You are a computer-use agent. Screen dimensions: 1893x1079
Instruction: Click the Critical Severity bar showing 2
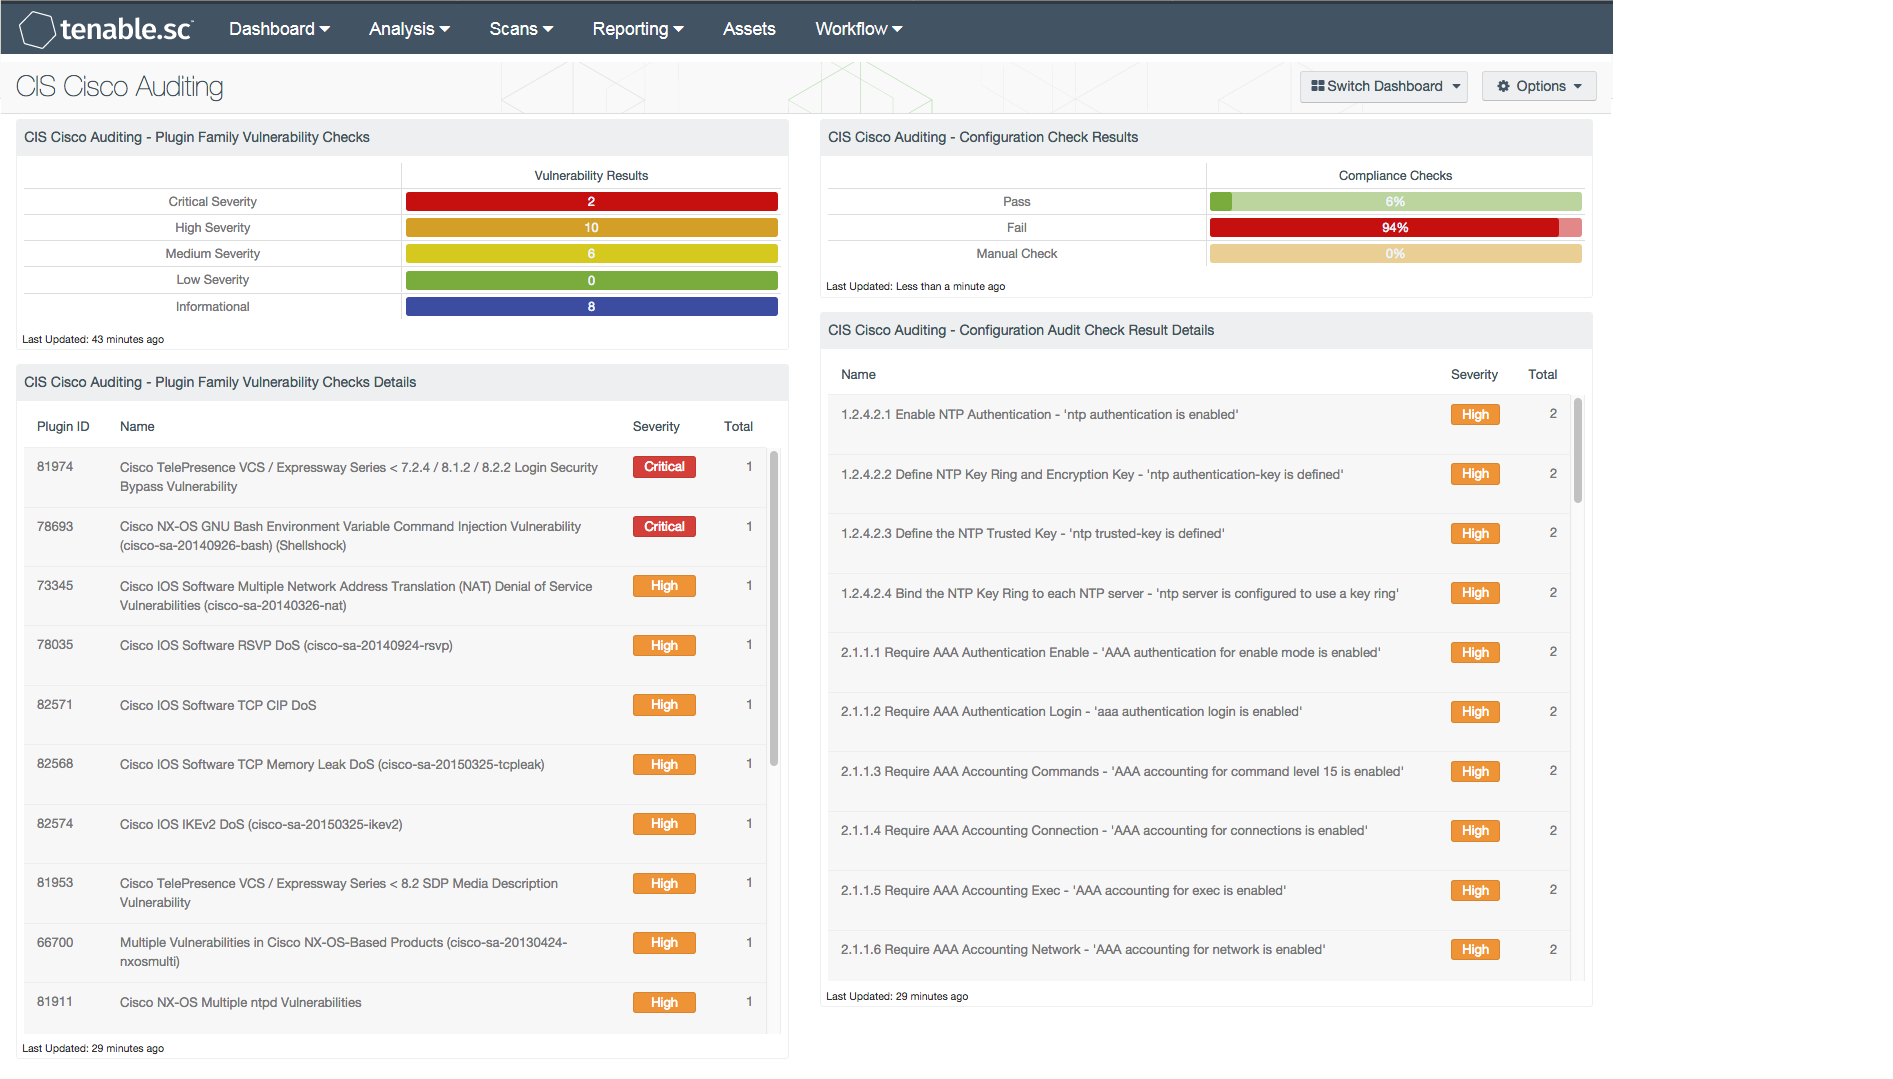coord(592,202)
